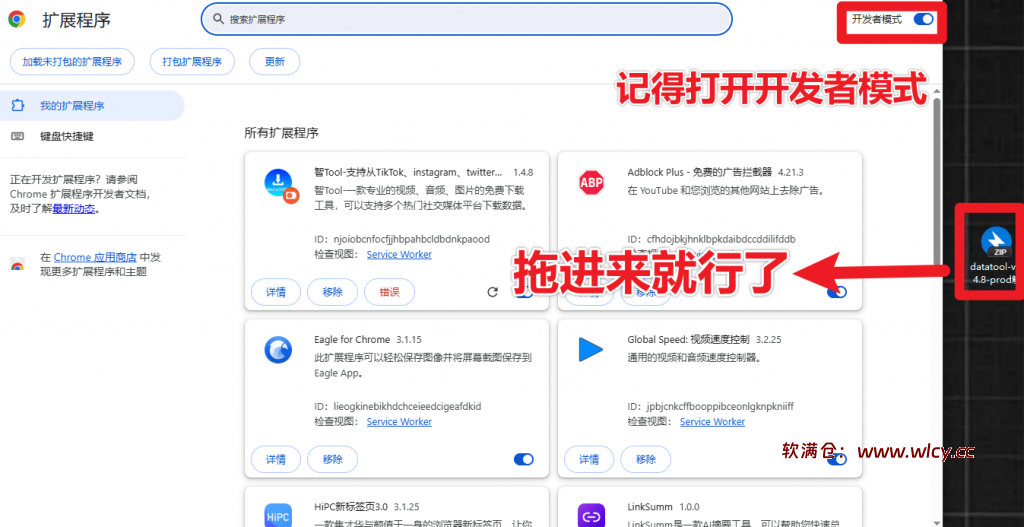Click 移除 on the Eagle for Chrome card
Image resolution: width=1024 pixels, height=527 pixels.
click(x=332, y=459)
